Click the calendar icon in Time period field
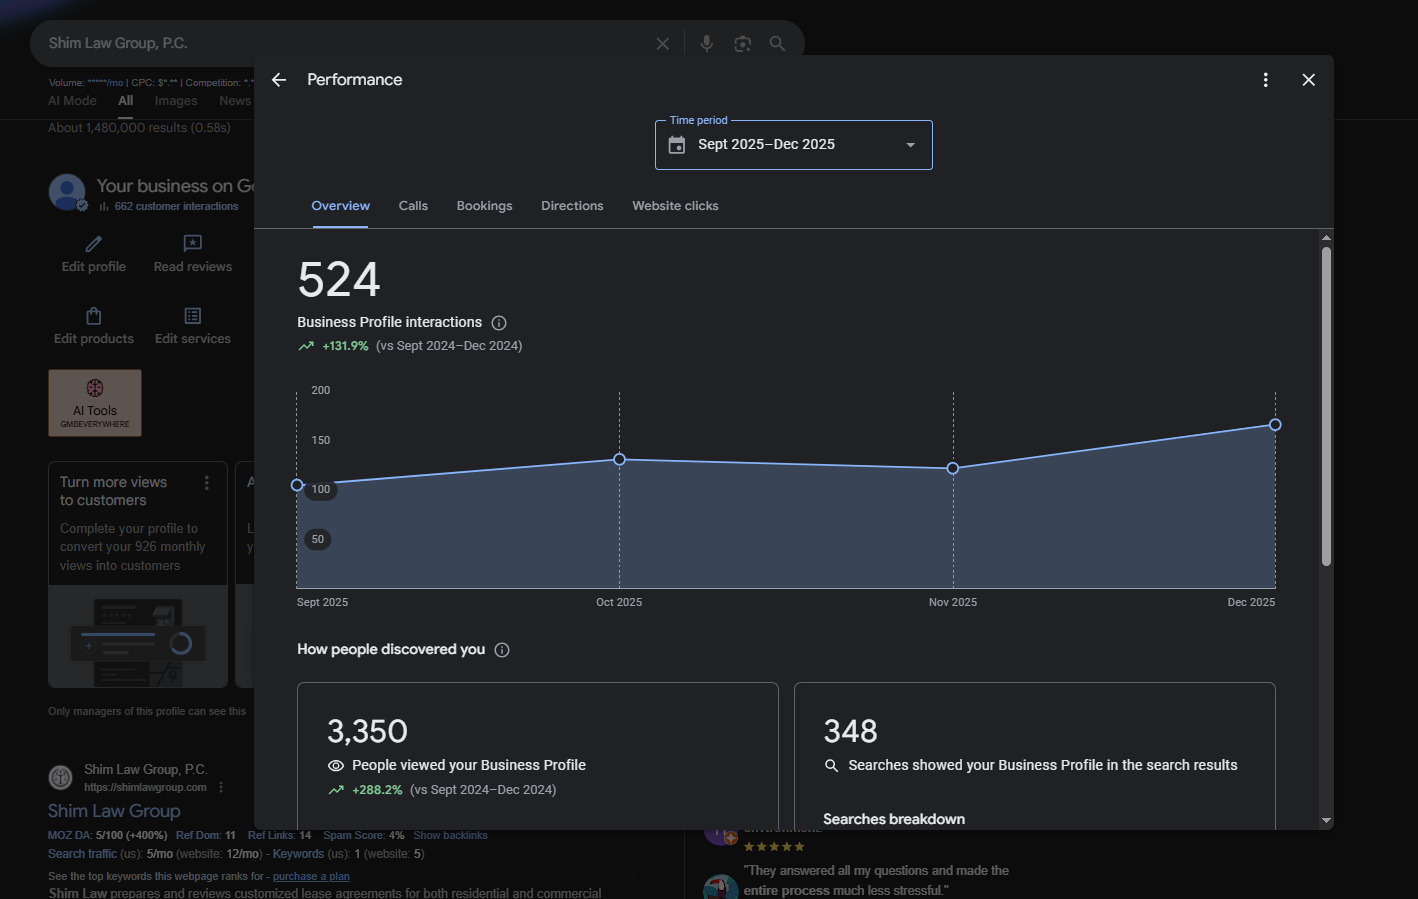Screen dimensions: 1418x899 click(677, 145)
